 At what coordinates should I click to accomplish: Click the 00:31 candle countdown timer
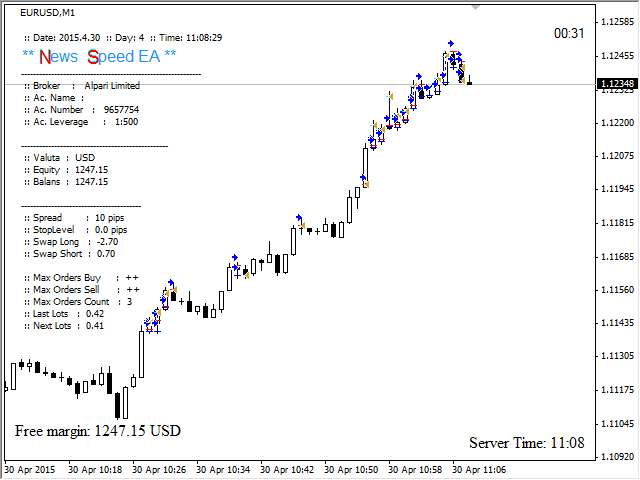pyautogui.click(x=568, y=33)
